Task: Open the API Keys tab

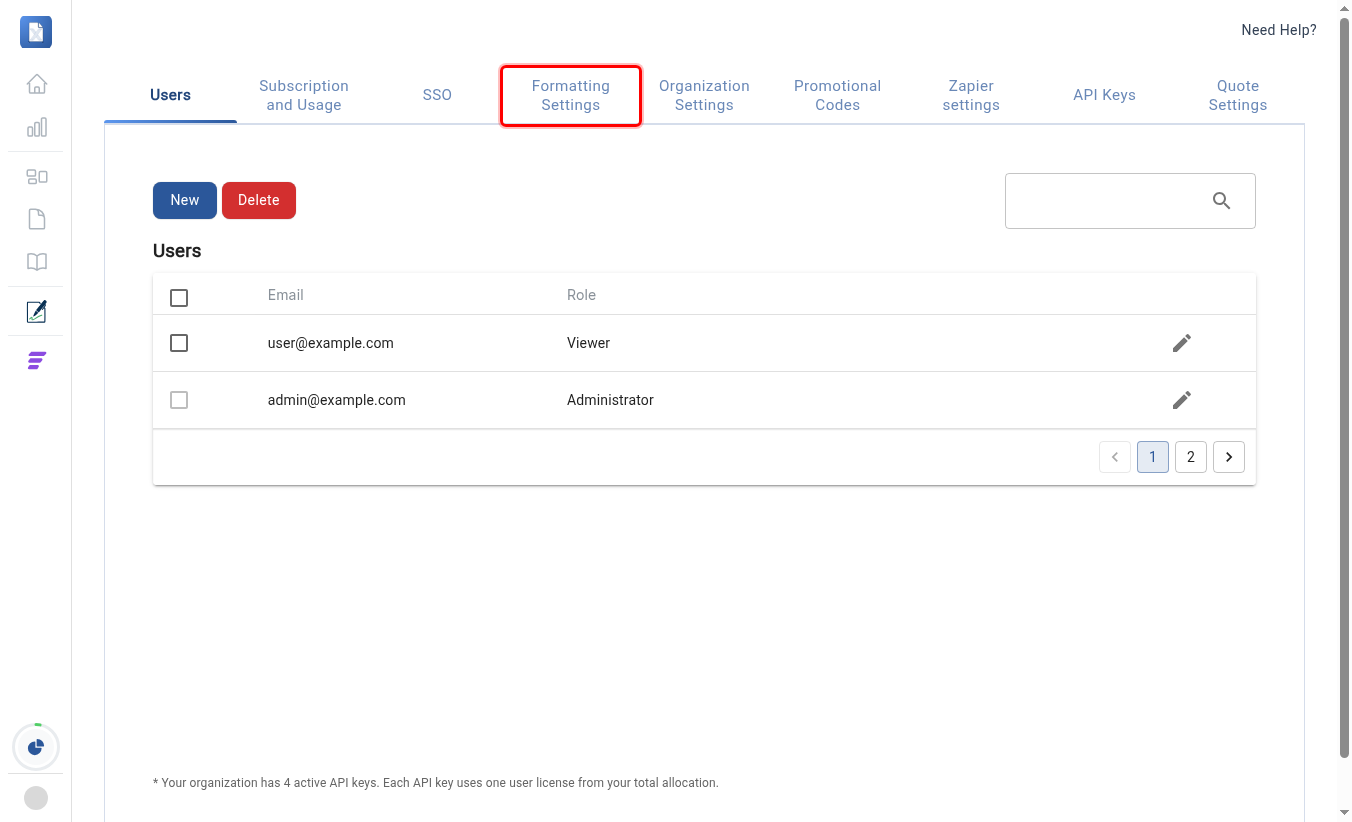Action: tap(1104, 95)
